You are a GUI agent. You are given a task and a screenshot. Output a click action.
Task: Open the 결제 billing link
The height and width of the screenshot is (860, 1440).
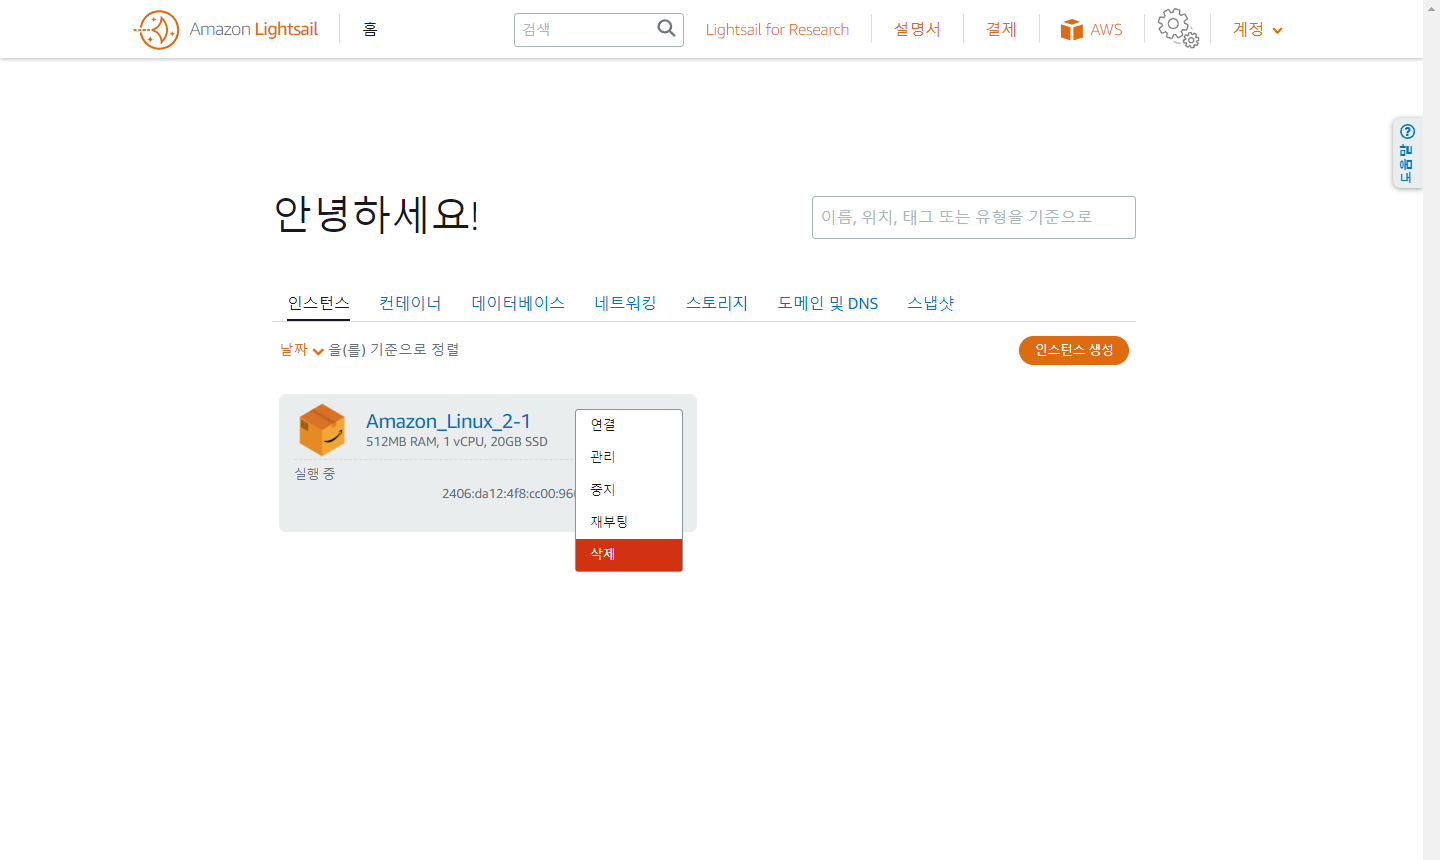1001,30
